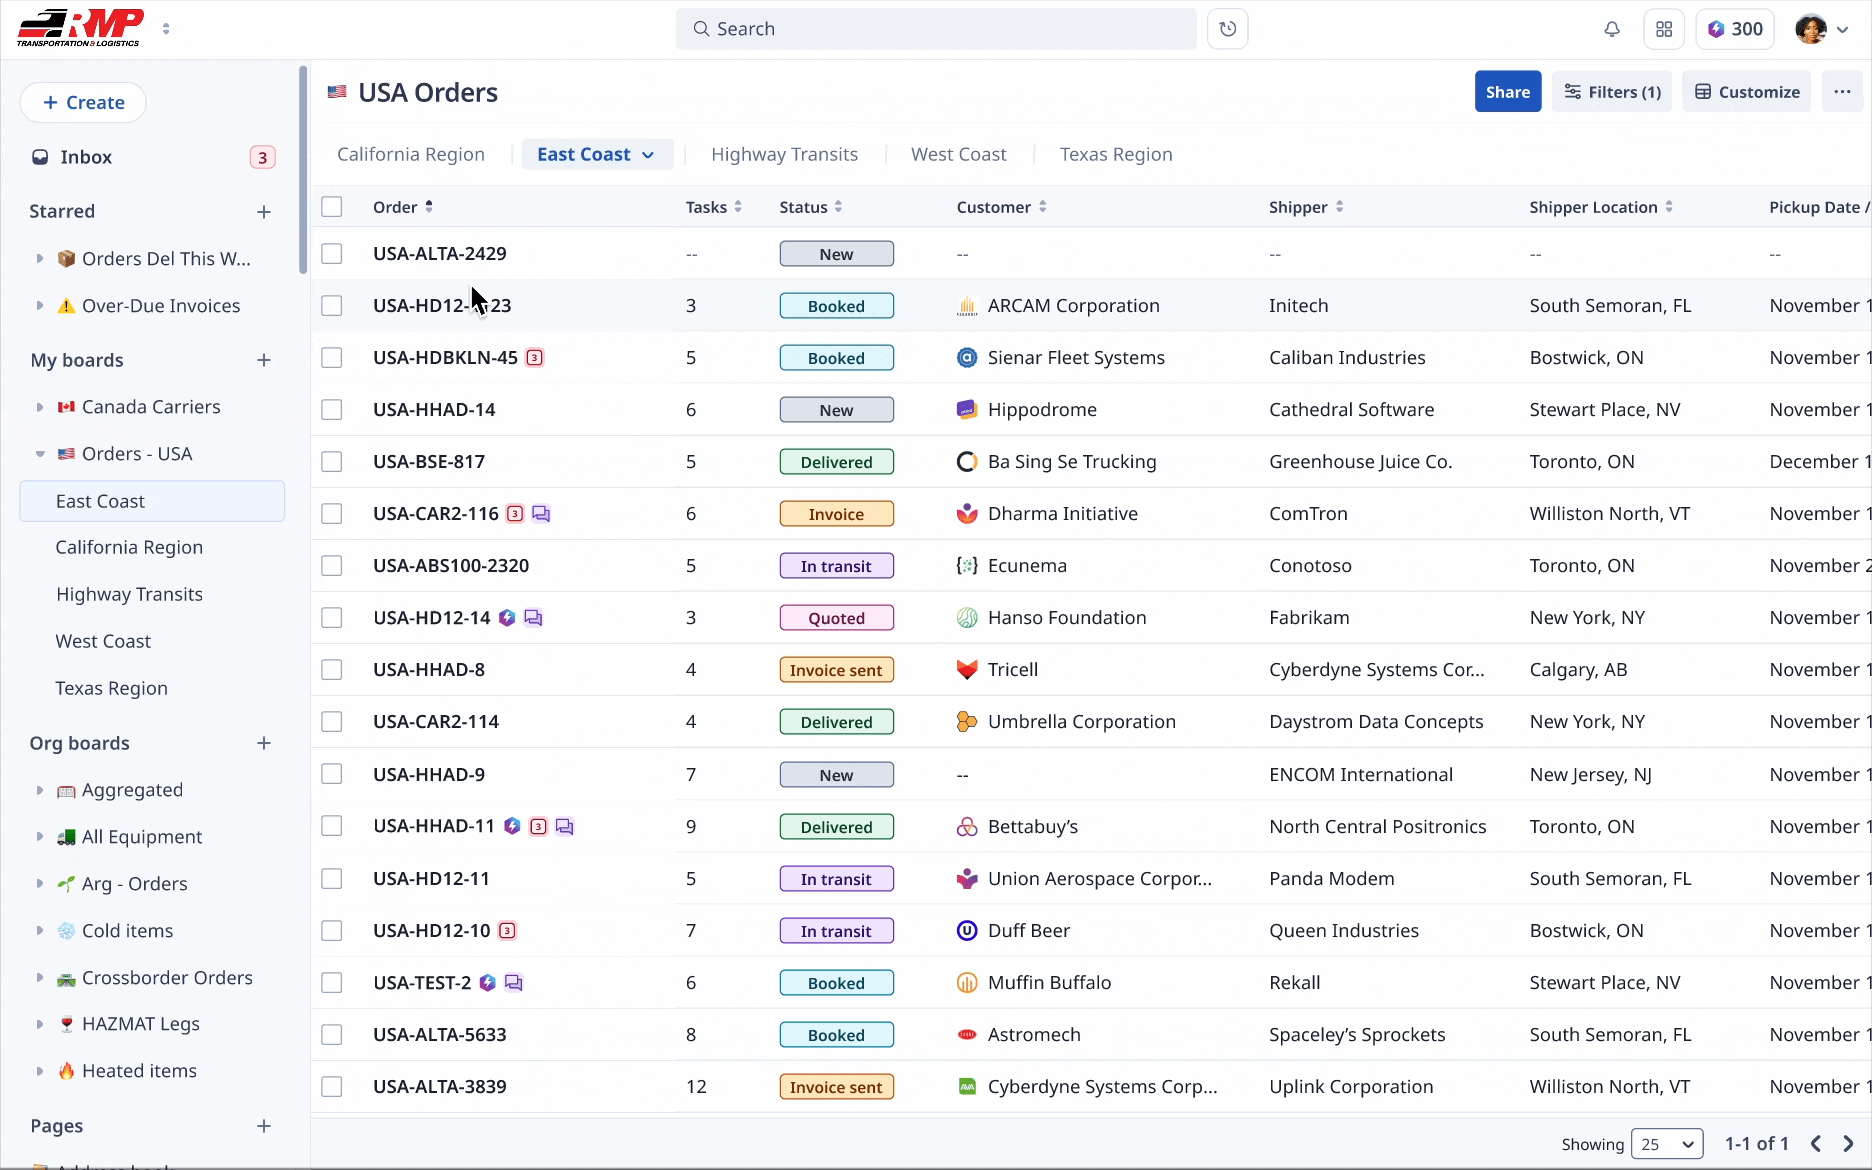The image size is (1872, 1170).
Task: Open the three-dot more options menu
Action: (1842, 92)
